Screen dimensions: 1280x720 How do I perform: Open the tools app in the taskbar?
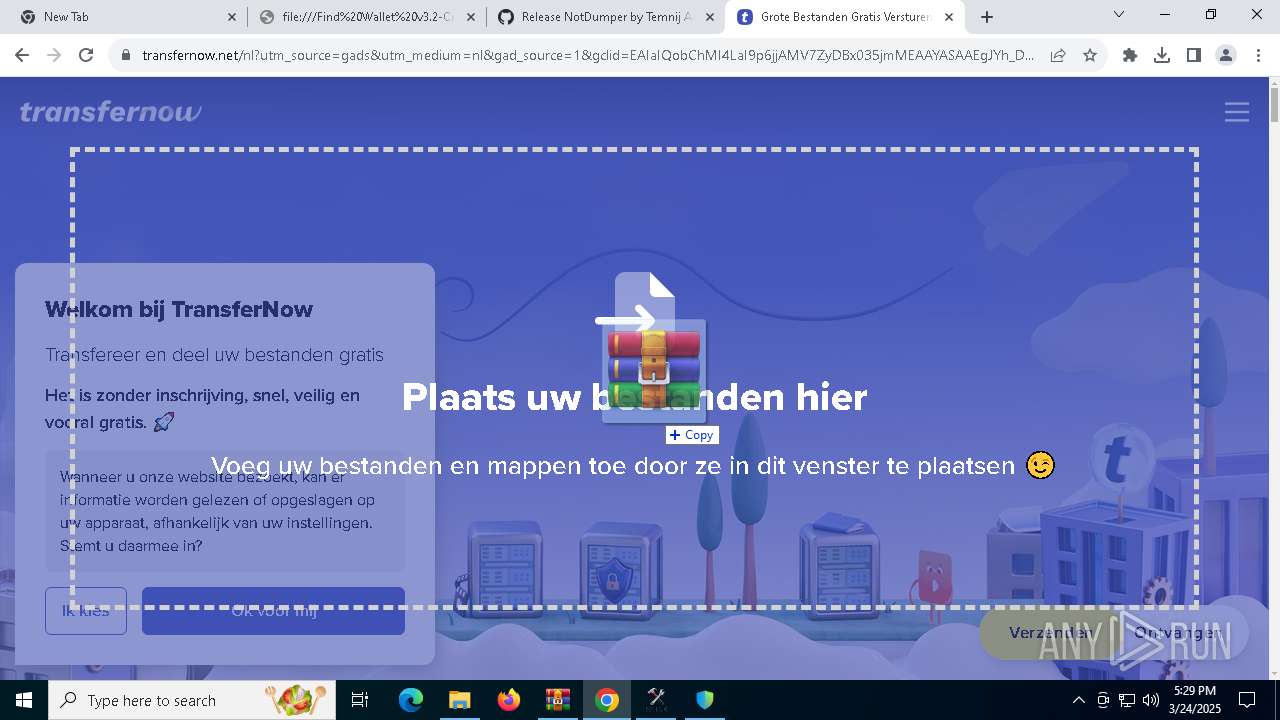(x=656, y=700)
